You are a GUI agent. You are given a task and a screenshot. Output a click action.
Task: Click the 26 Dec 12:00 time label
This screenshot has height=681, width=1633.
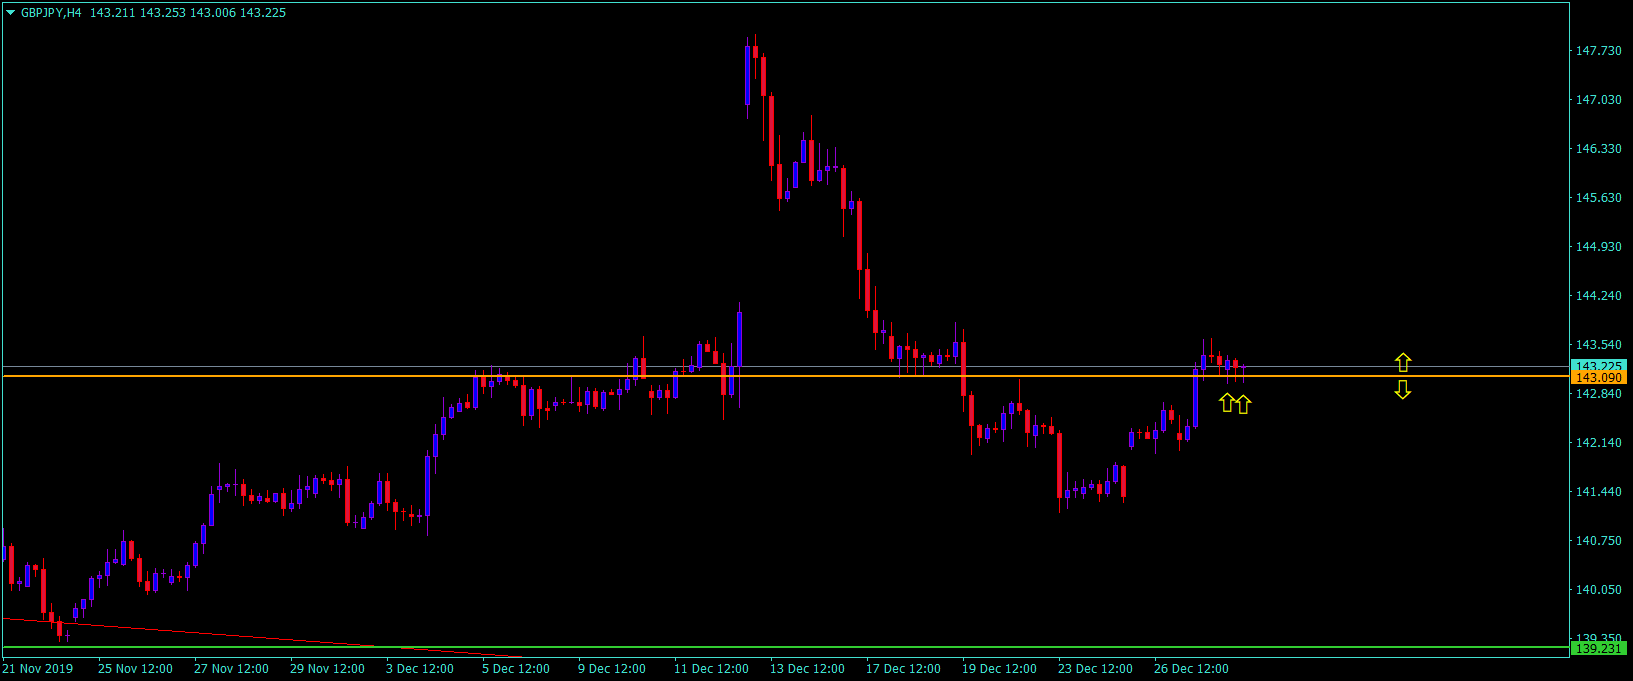[1191, 669]
